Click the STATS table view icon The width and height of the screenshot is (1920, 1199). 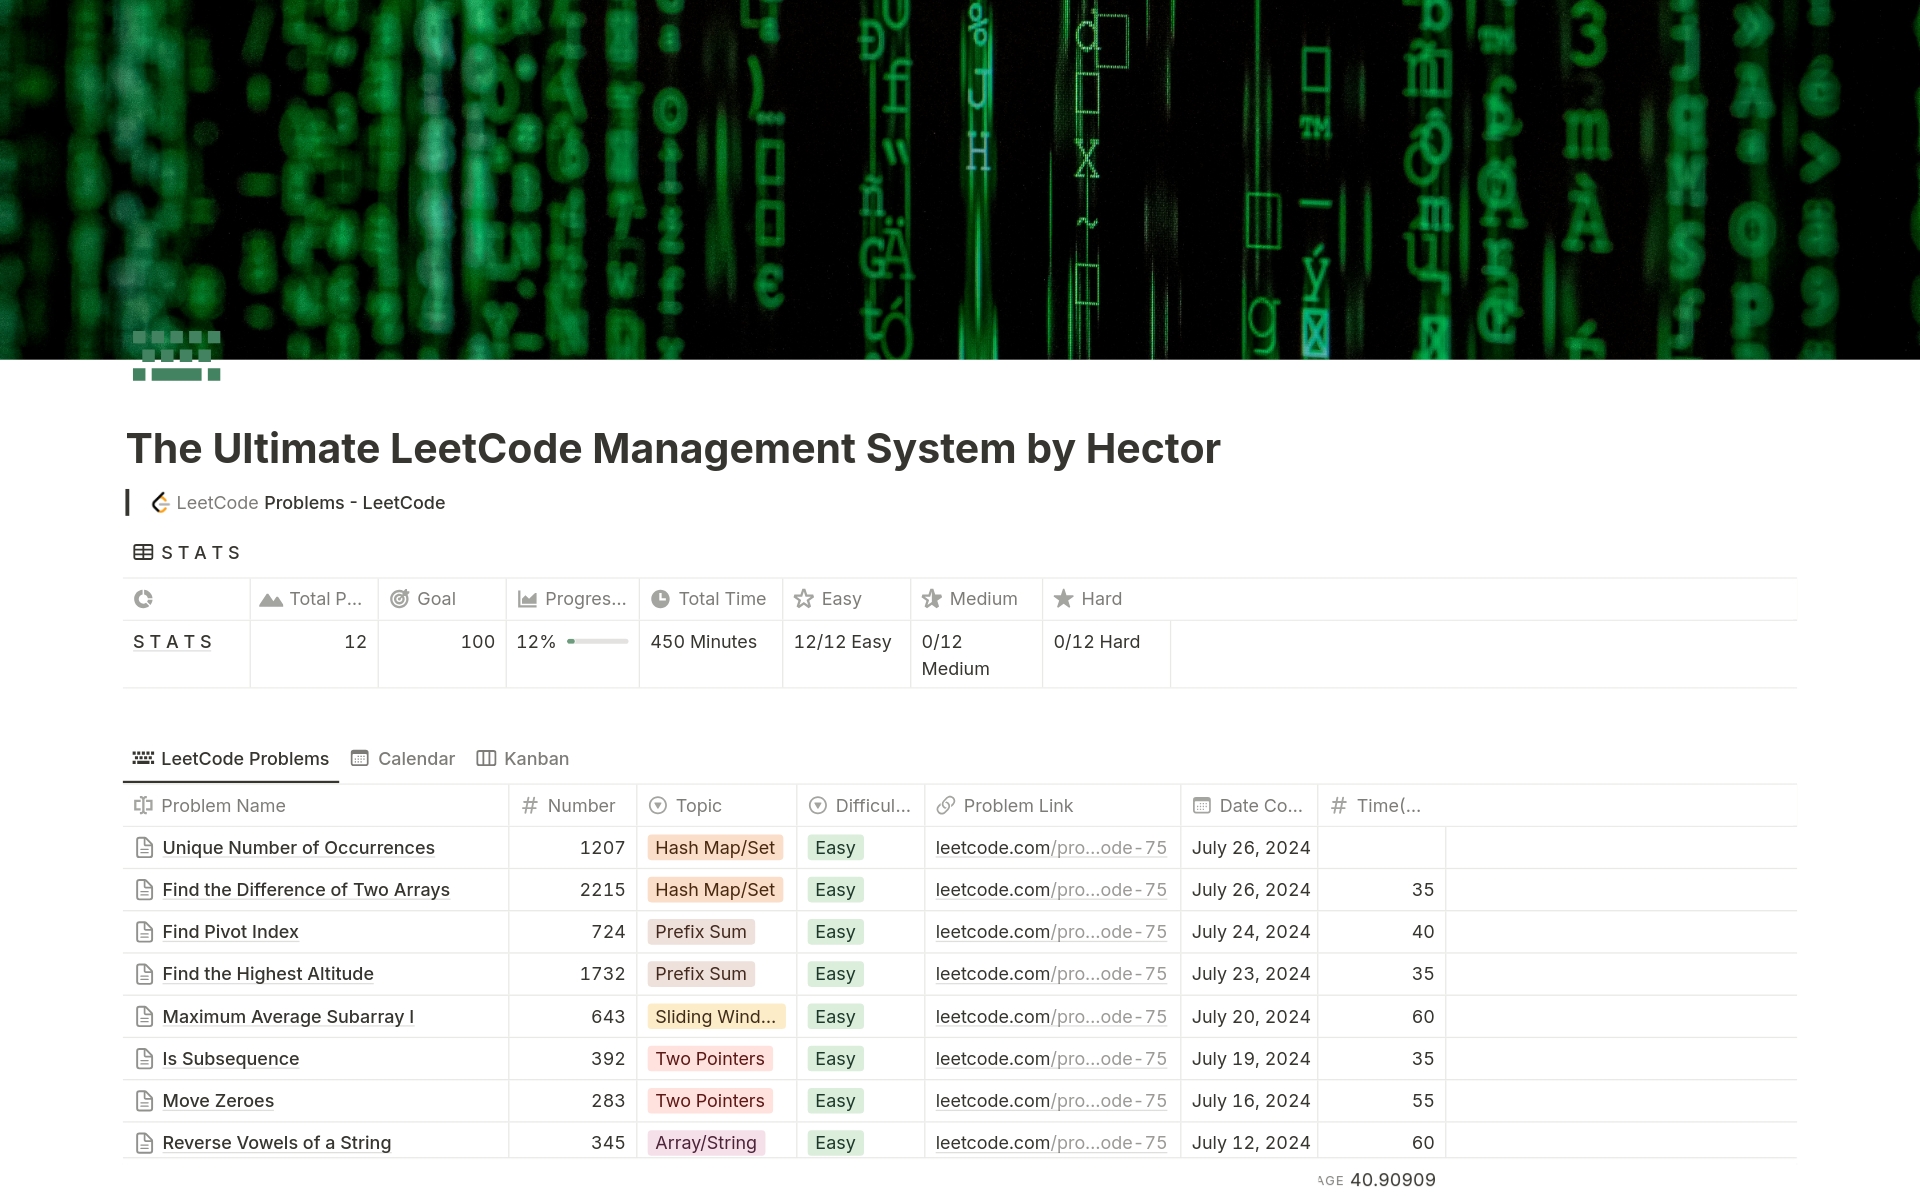click(143, 553)
